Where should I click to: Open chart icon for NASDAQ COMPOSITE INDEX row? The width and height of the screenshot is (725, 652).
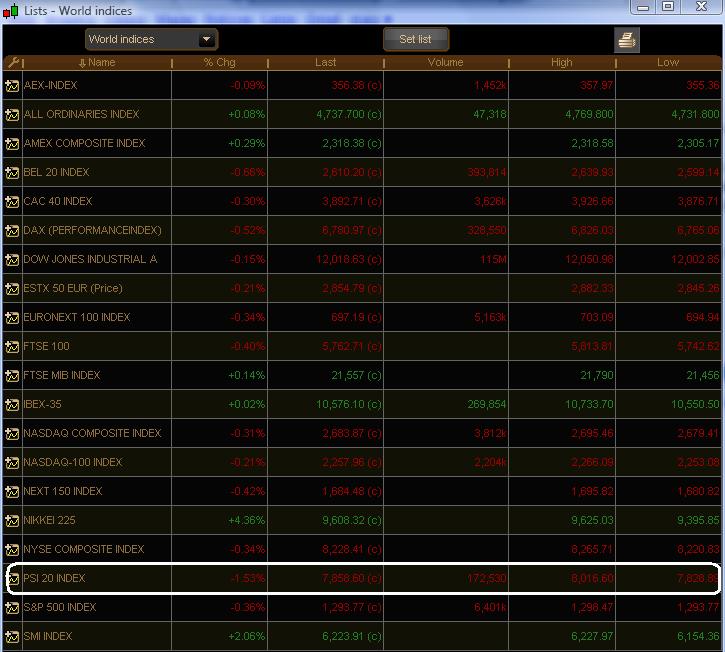click(x=12, y=434)
